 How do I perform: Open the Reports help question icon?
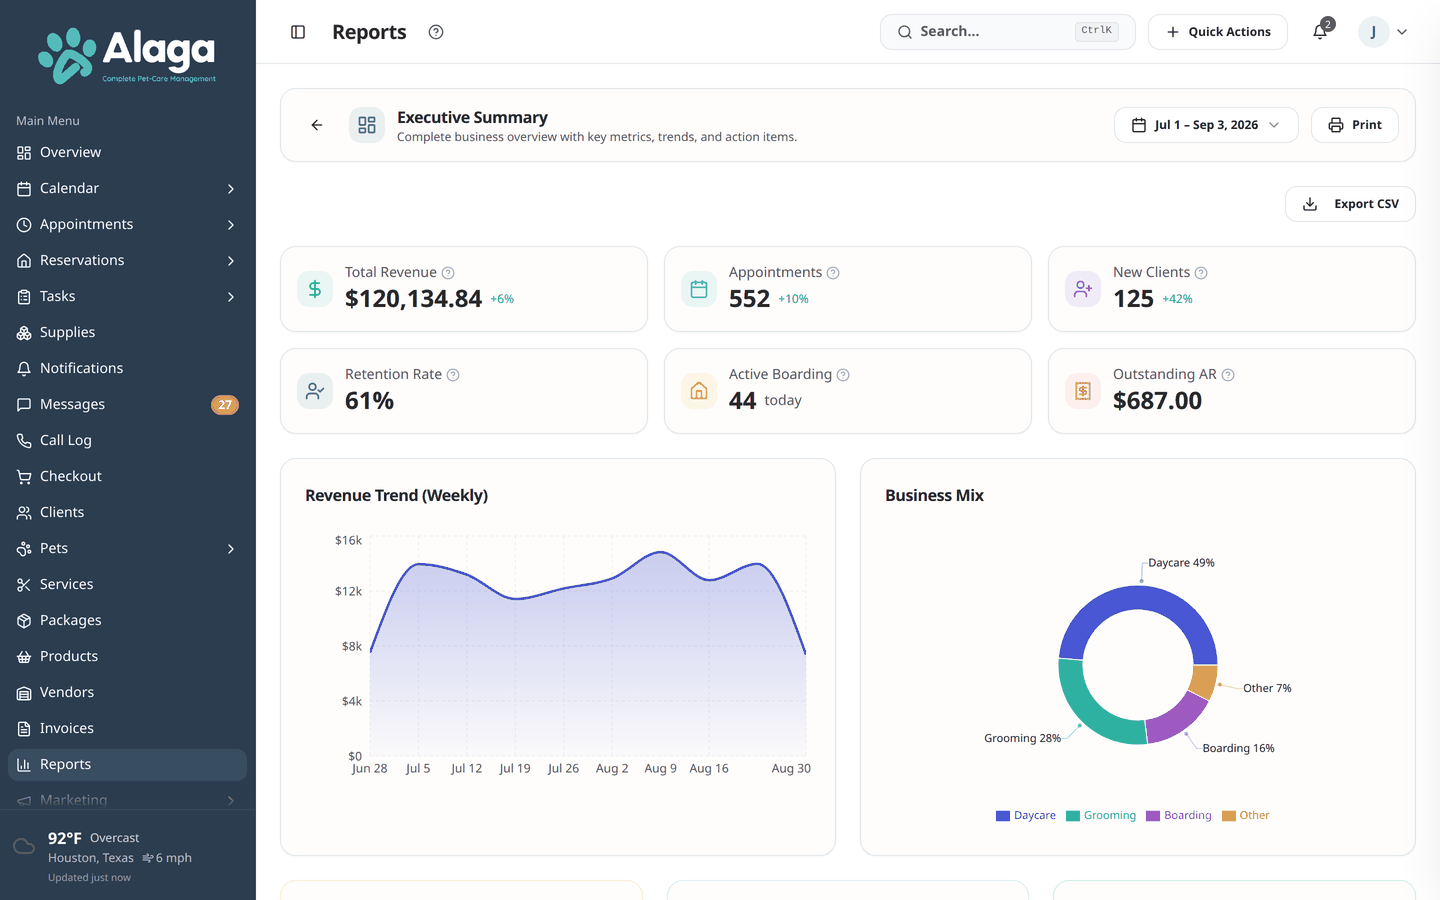tap(436, 32)
